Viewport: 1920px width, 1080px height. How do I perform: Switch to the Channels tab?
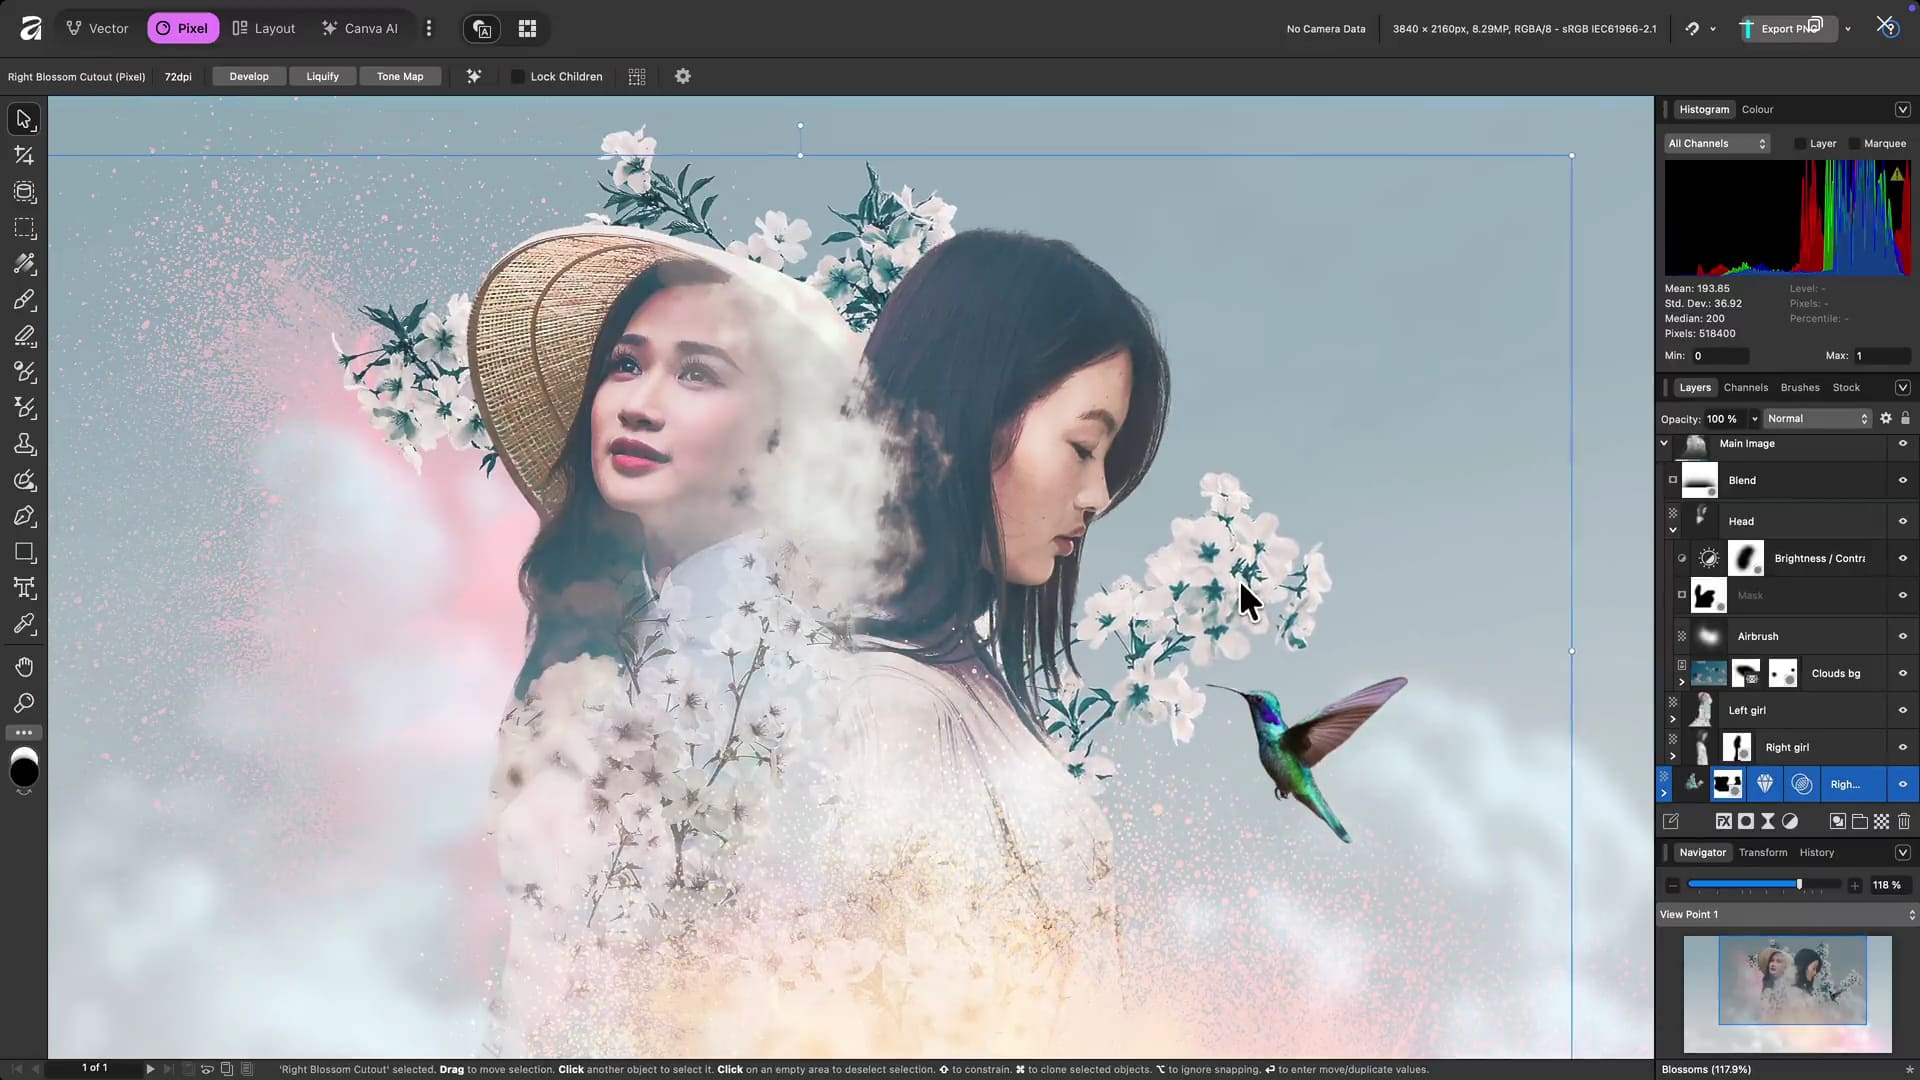pos(1745,387)
